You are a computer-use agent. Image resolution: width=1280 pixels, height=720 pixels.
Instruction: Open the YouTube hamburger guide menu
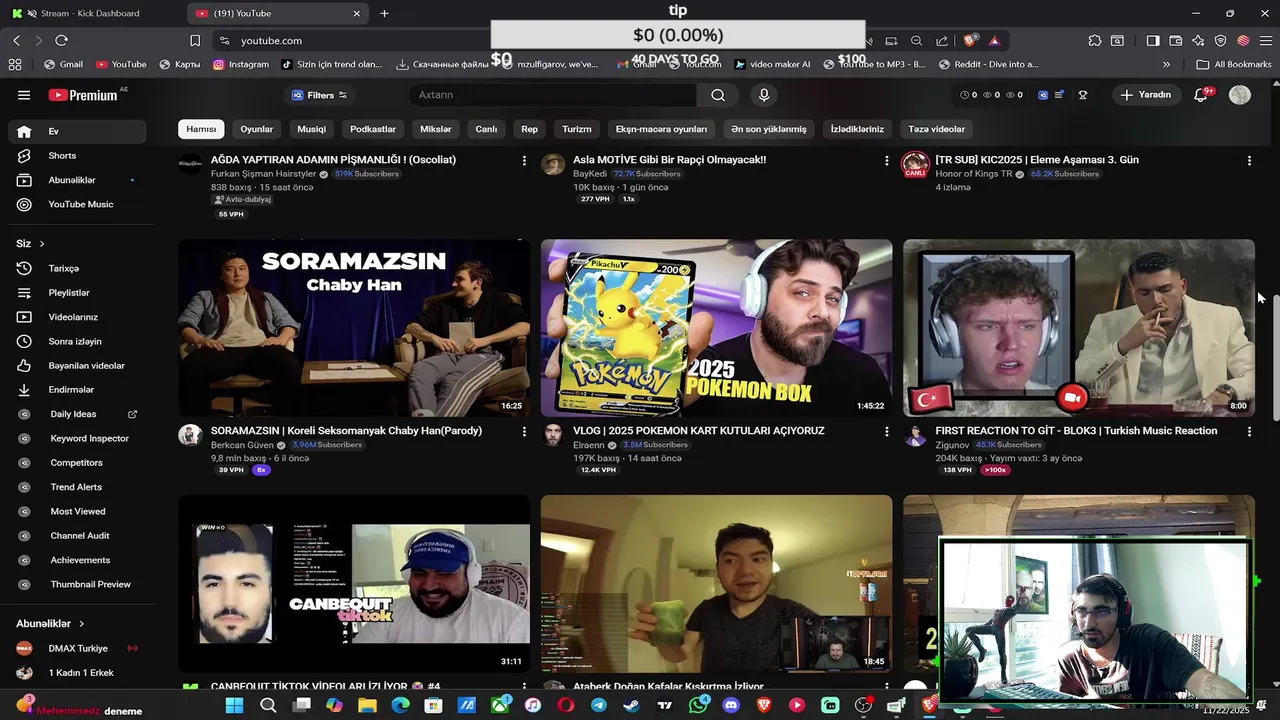[24, 95]
